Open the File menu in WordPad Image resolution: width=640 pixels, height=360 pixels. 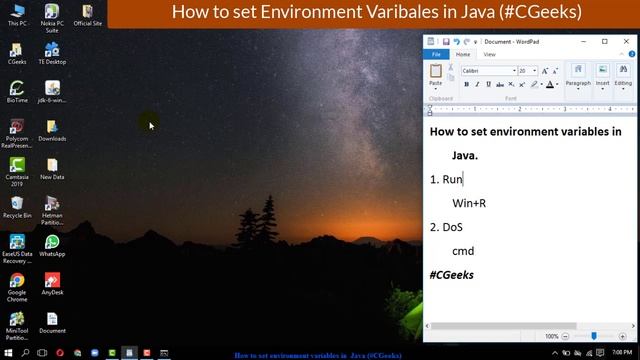tap(436, 54)
